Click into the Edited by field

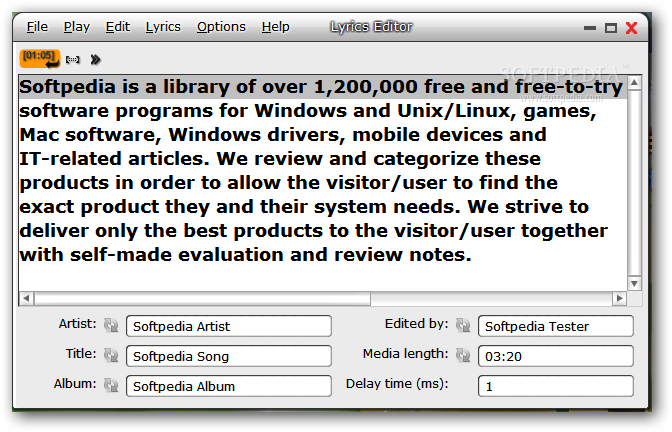tap(555, 326)
